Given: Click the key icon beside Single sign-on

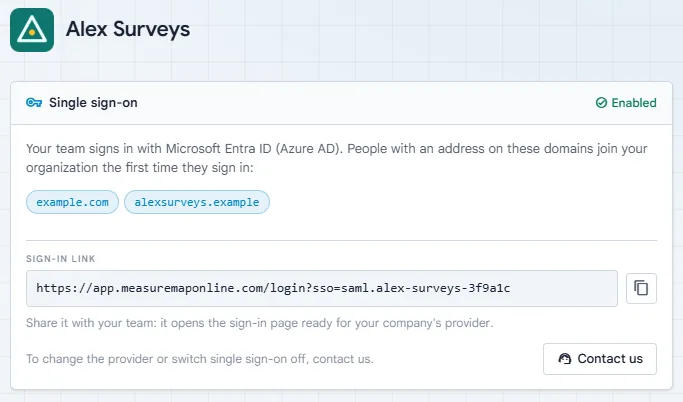Looking at the screenshot, I should pos(34,103).
